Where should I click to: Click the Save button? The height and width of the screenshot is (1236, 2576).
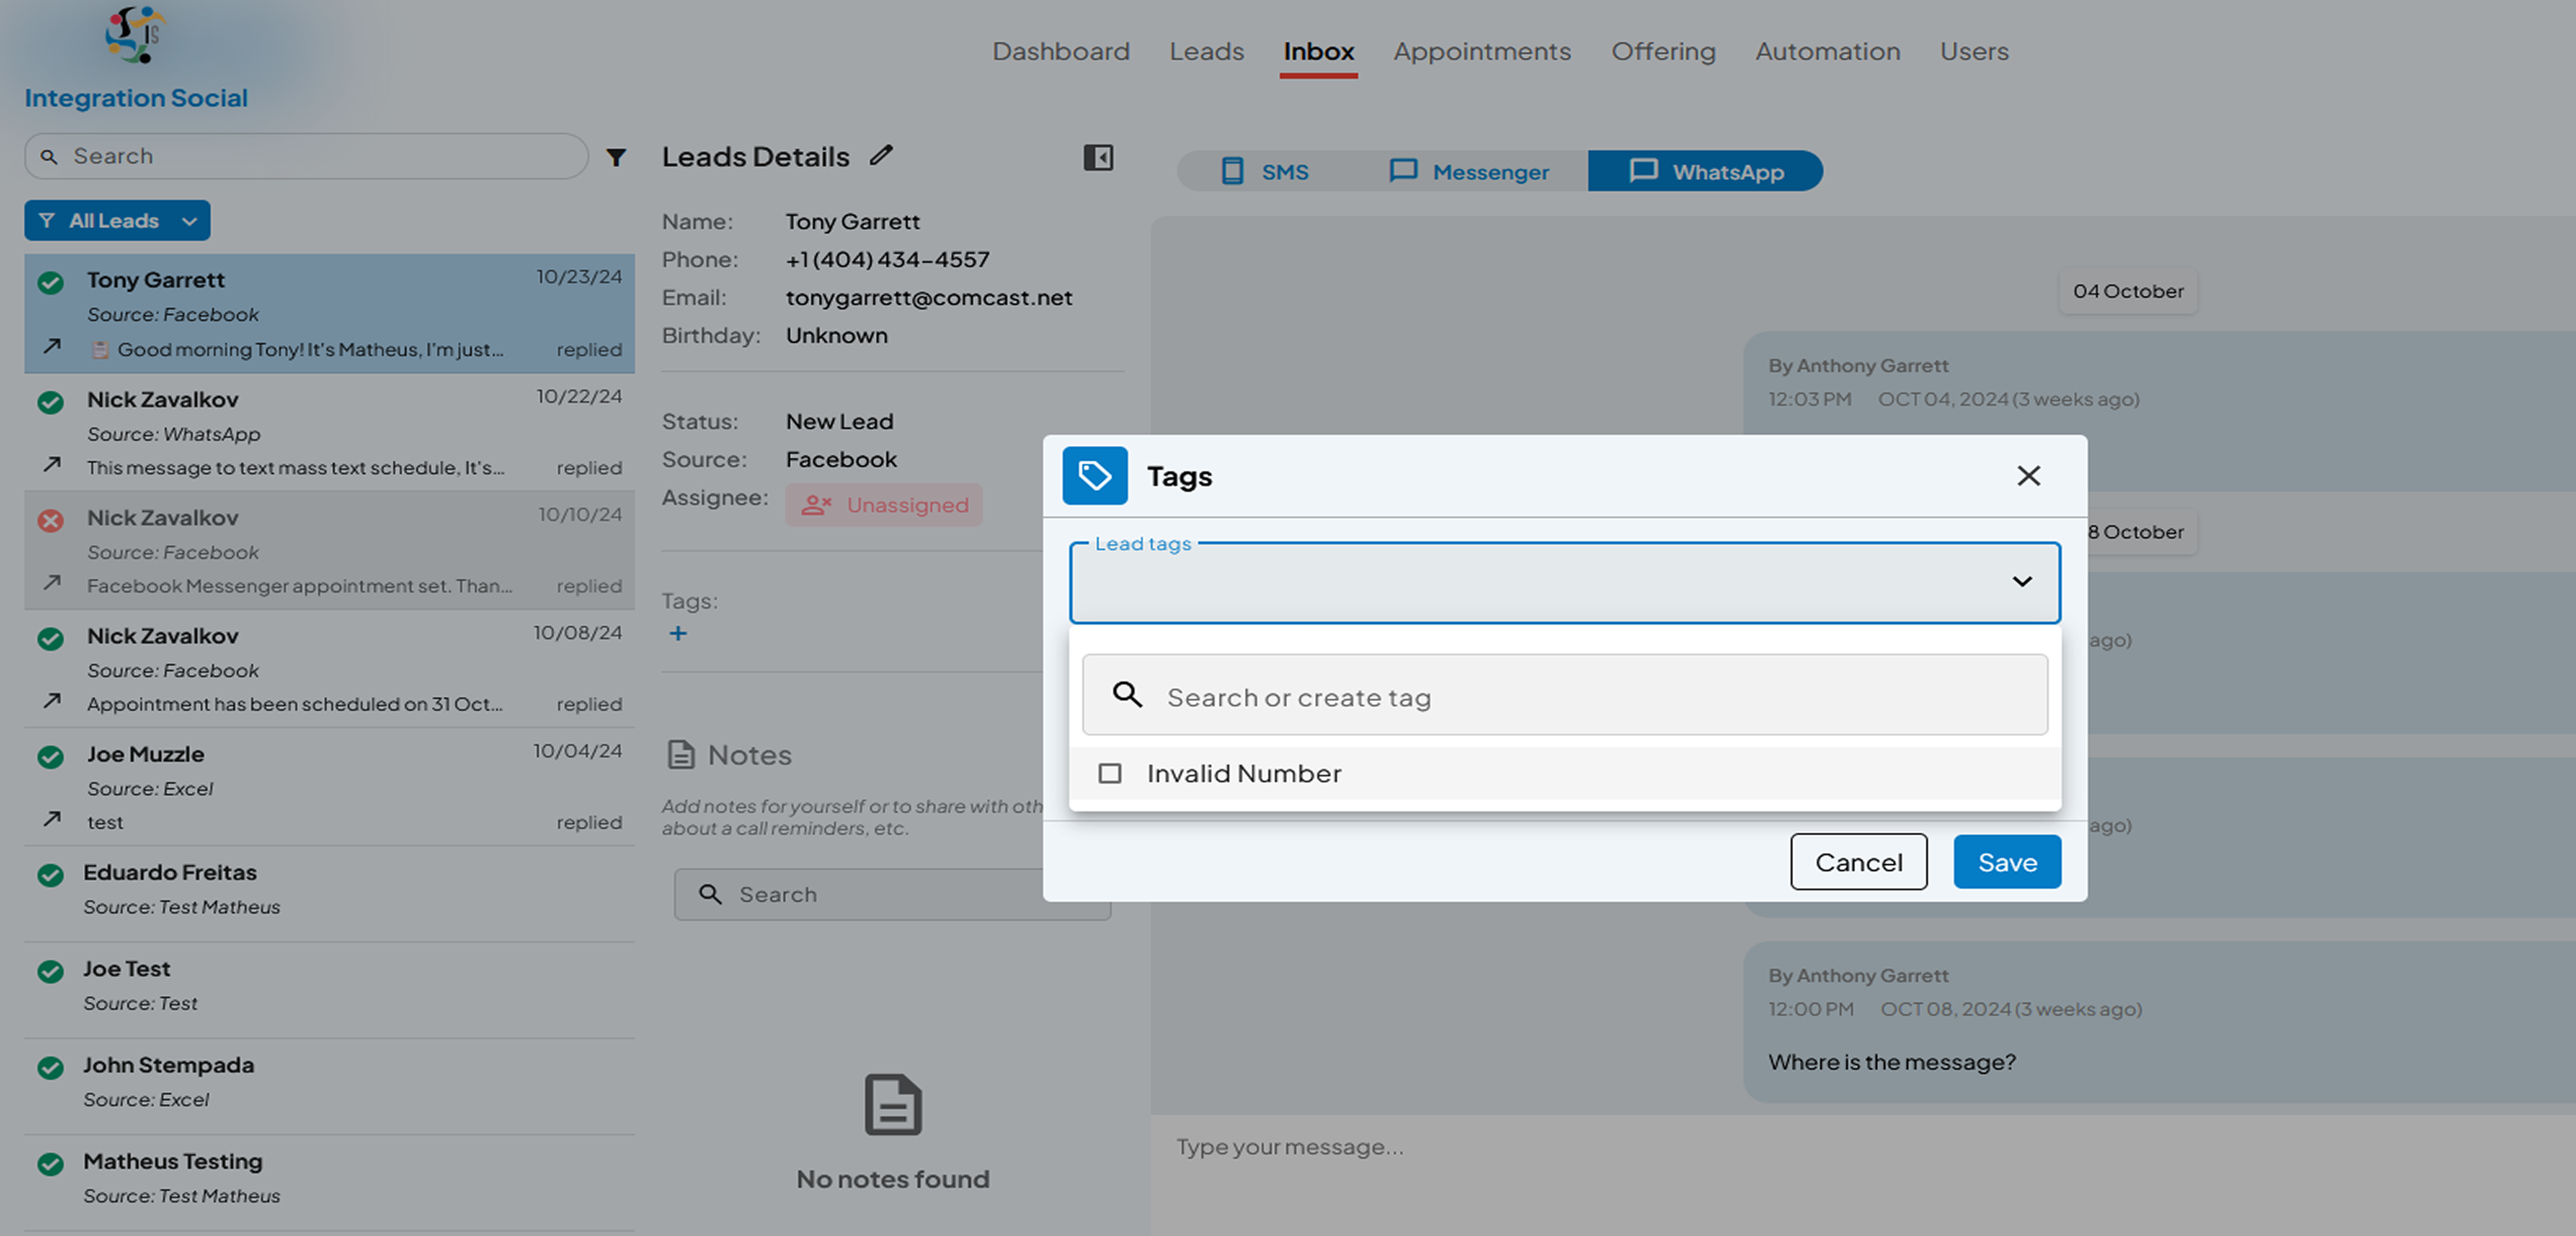tap(2007, 862)
